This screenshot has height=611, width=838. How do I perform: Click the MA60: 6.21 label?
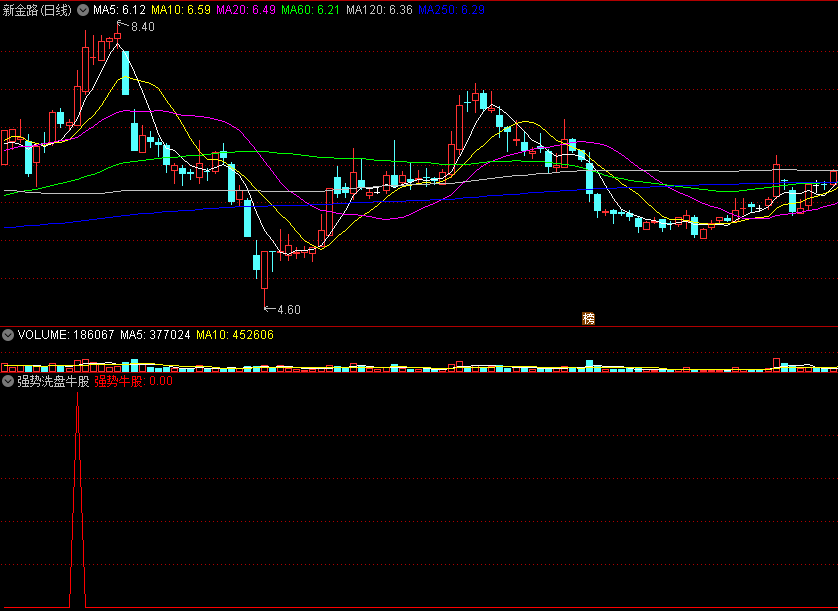311,10
